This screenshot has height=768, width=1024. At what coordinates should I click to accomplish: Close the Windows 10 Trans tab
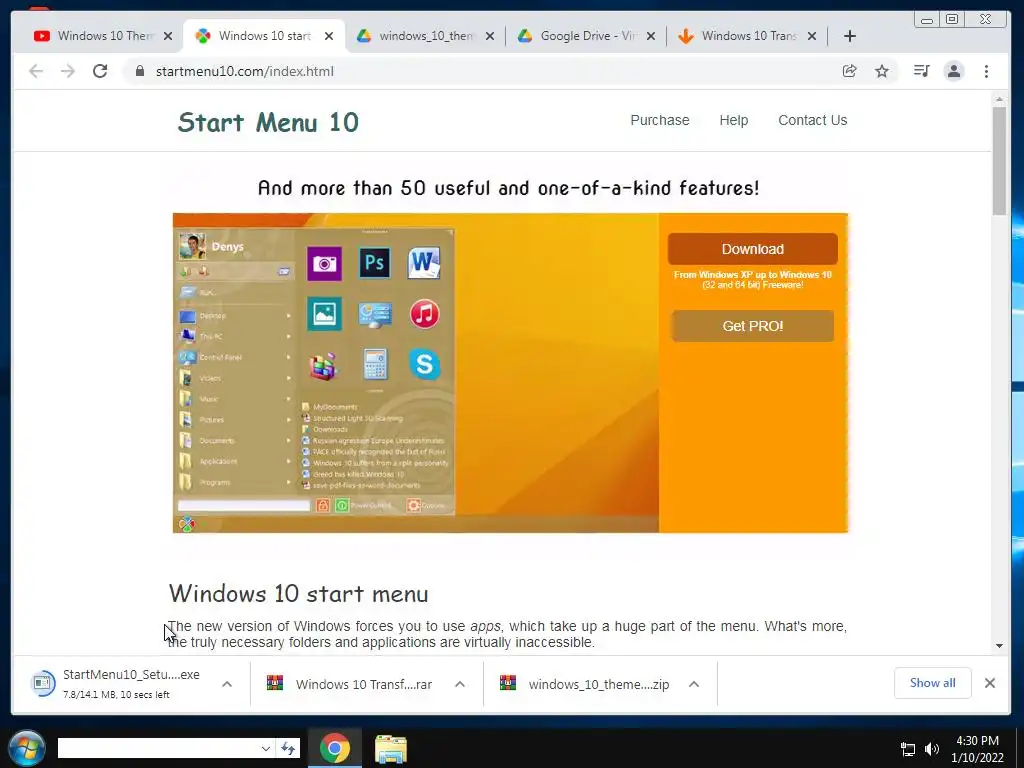[x=812, y=36]
